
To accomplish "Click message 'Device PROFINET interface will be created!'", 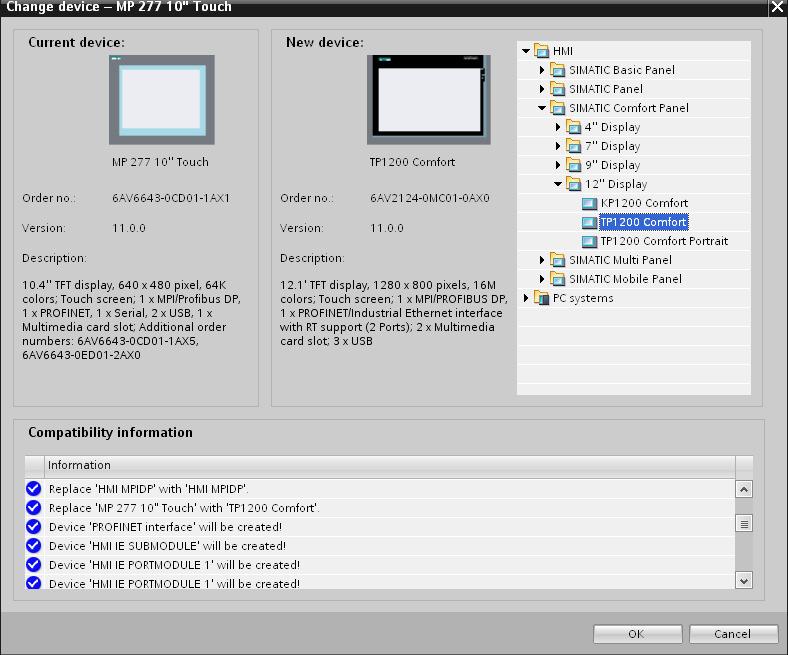I will coord(165,527).
